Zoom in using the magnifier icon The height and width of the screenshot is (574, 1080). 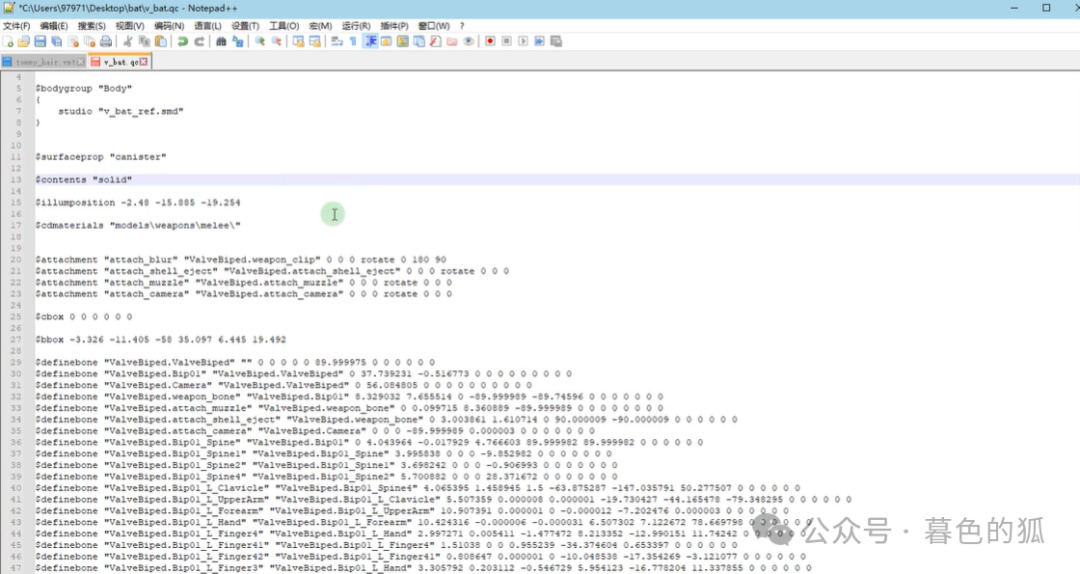click(x=260, y=41)
